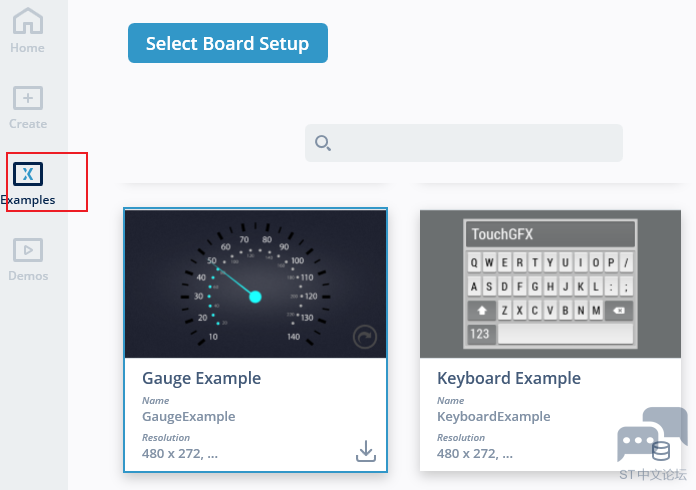Open the Demos sidebar icon
Screen dimensions: 696x490
coord(28,250)
